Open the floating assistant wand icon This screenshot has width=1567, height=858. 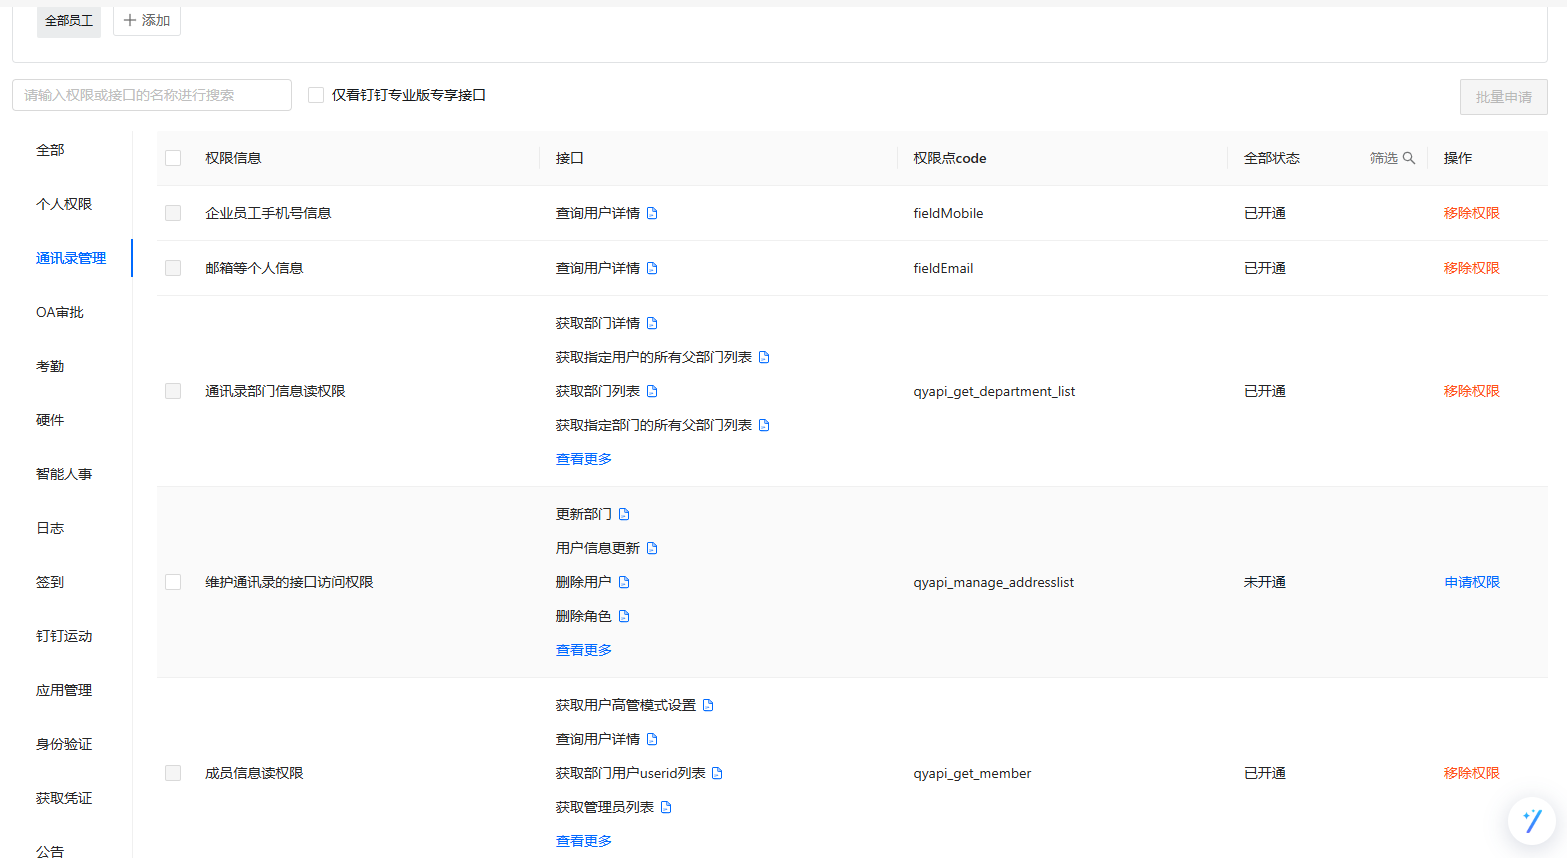point(1531,821)
